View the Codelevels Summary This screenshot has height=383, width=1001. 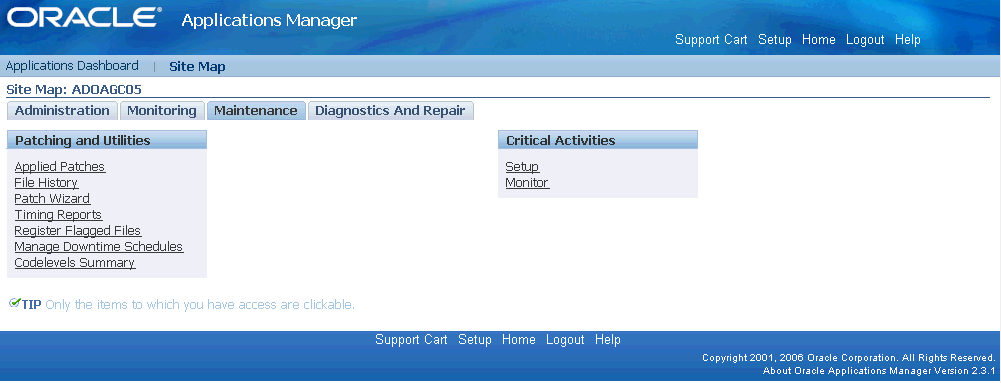coord(75,262)
